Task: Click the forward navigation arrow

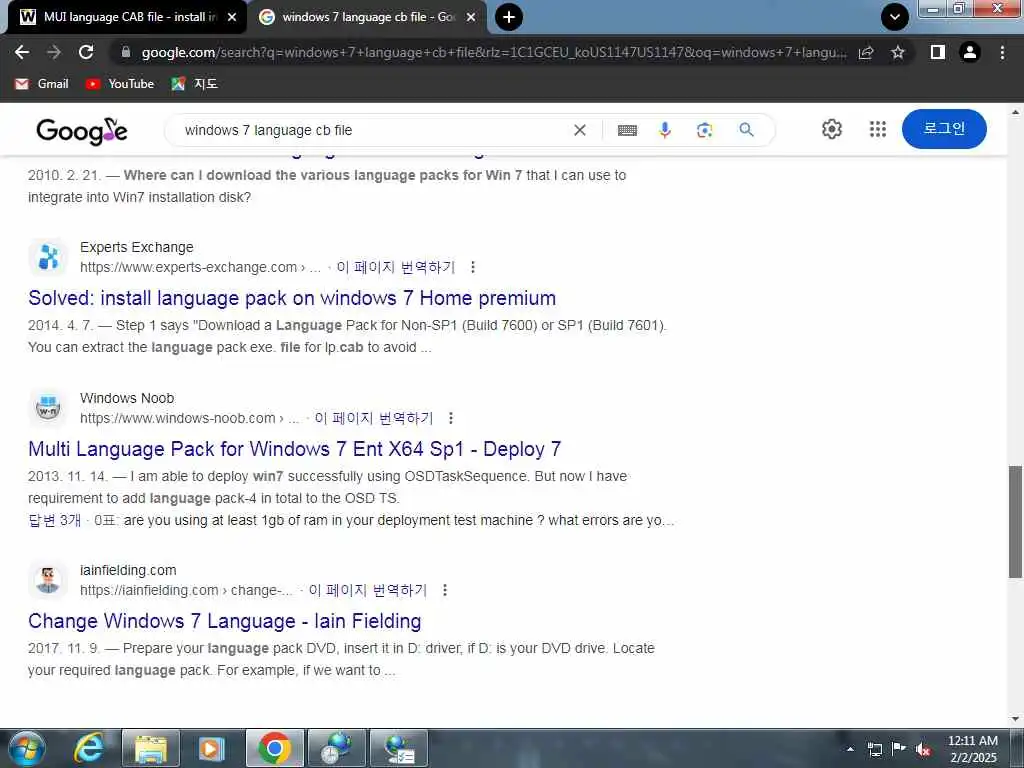Action: click(54, 52)
